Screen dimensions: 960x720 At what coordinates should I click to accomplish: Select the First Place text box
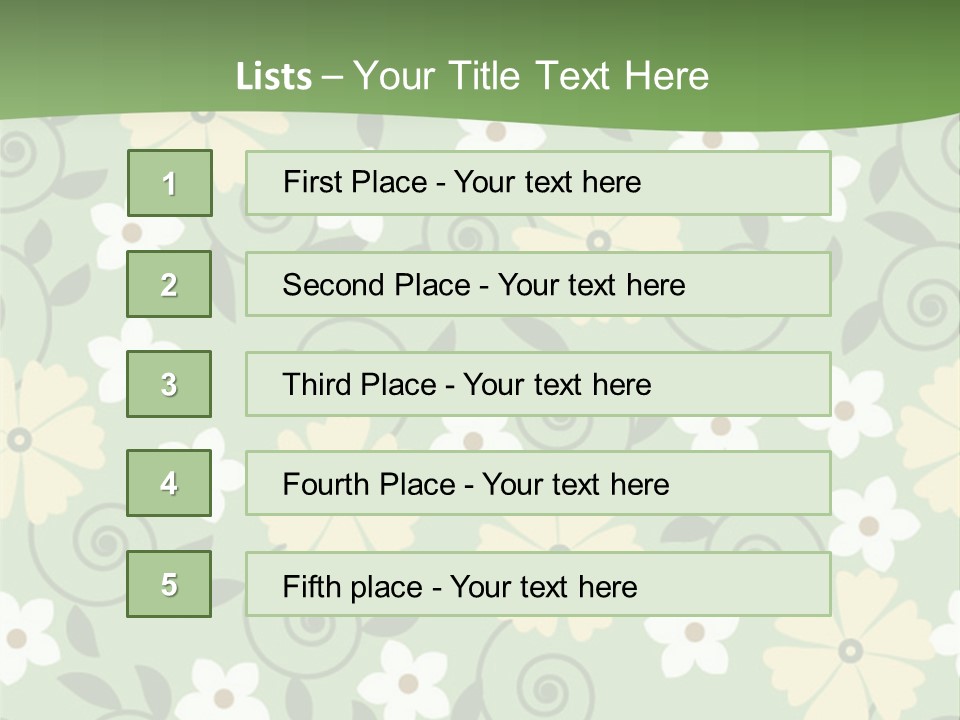538,183
